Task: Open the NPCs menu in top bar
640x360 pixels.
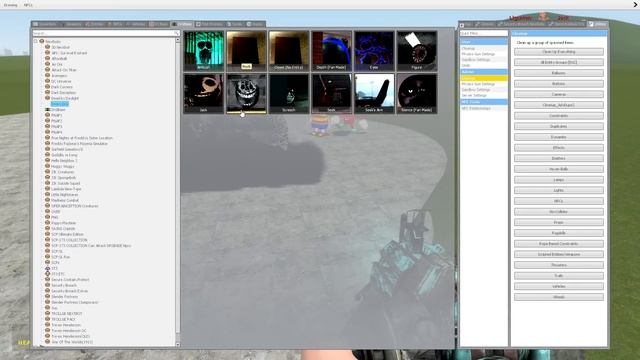Action: tap(28, 5)
